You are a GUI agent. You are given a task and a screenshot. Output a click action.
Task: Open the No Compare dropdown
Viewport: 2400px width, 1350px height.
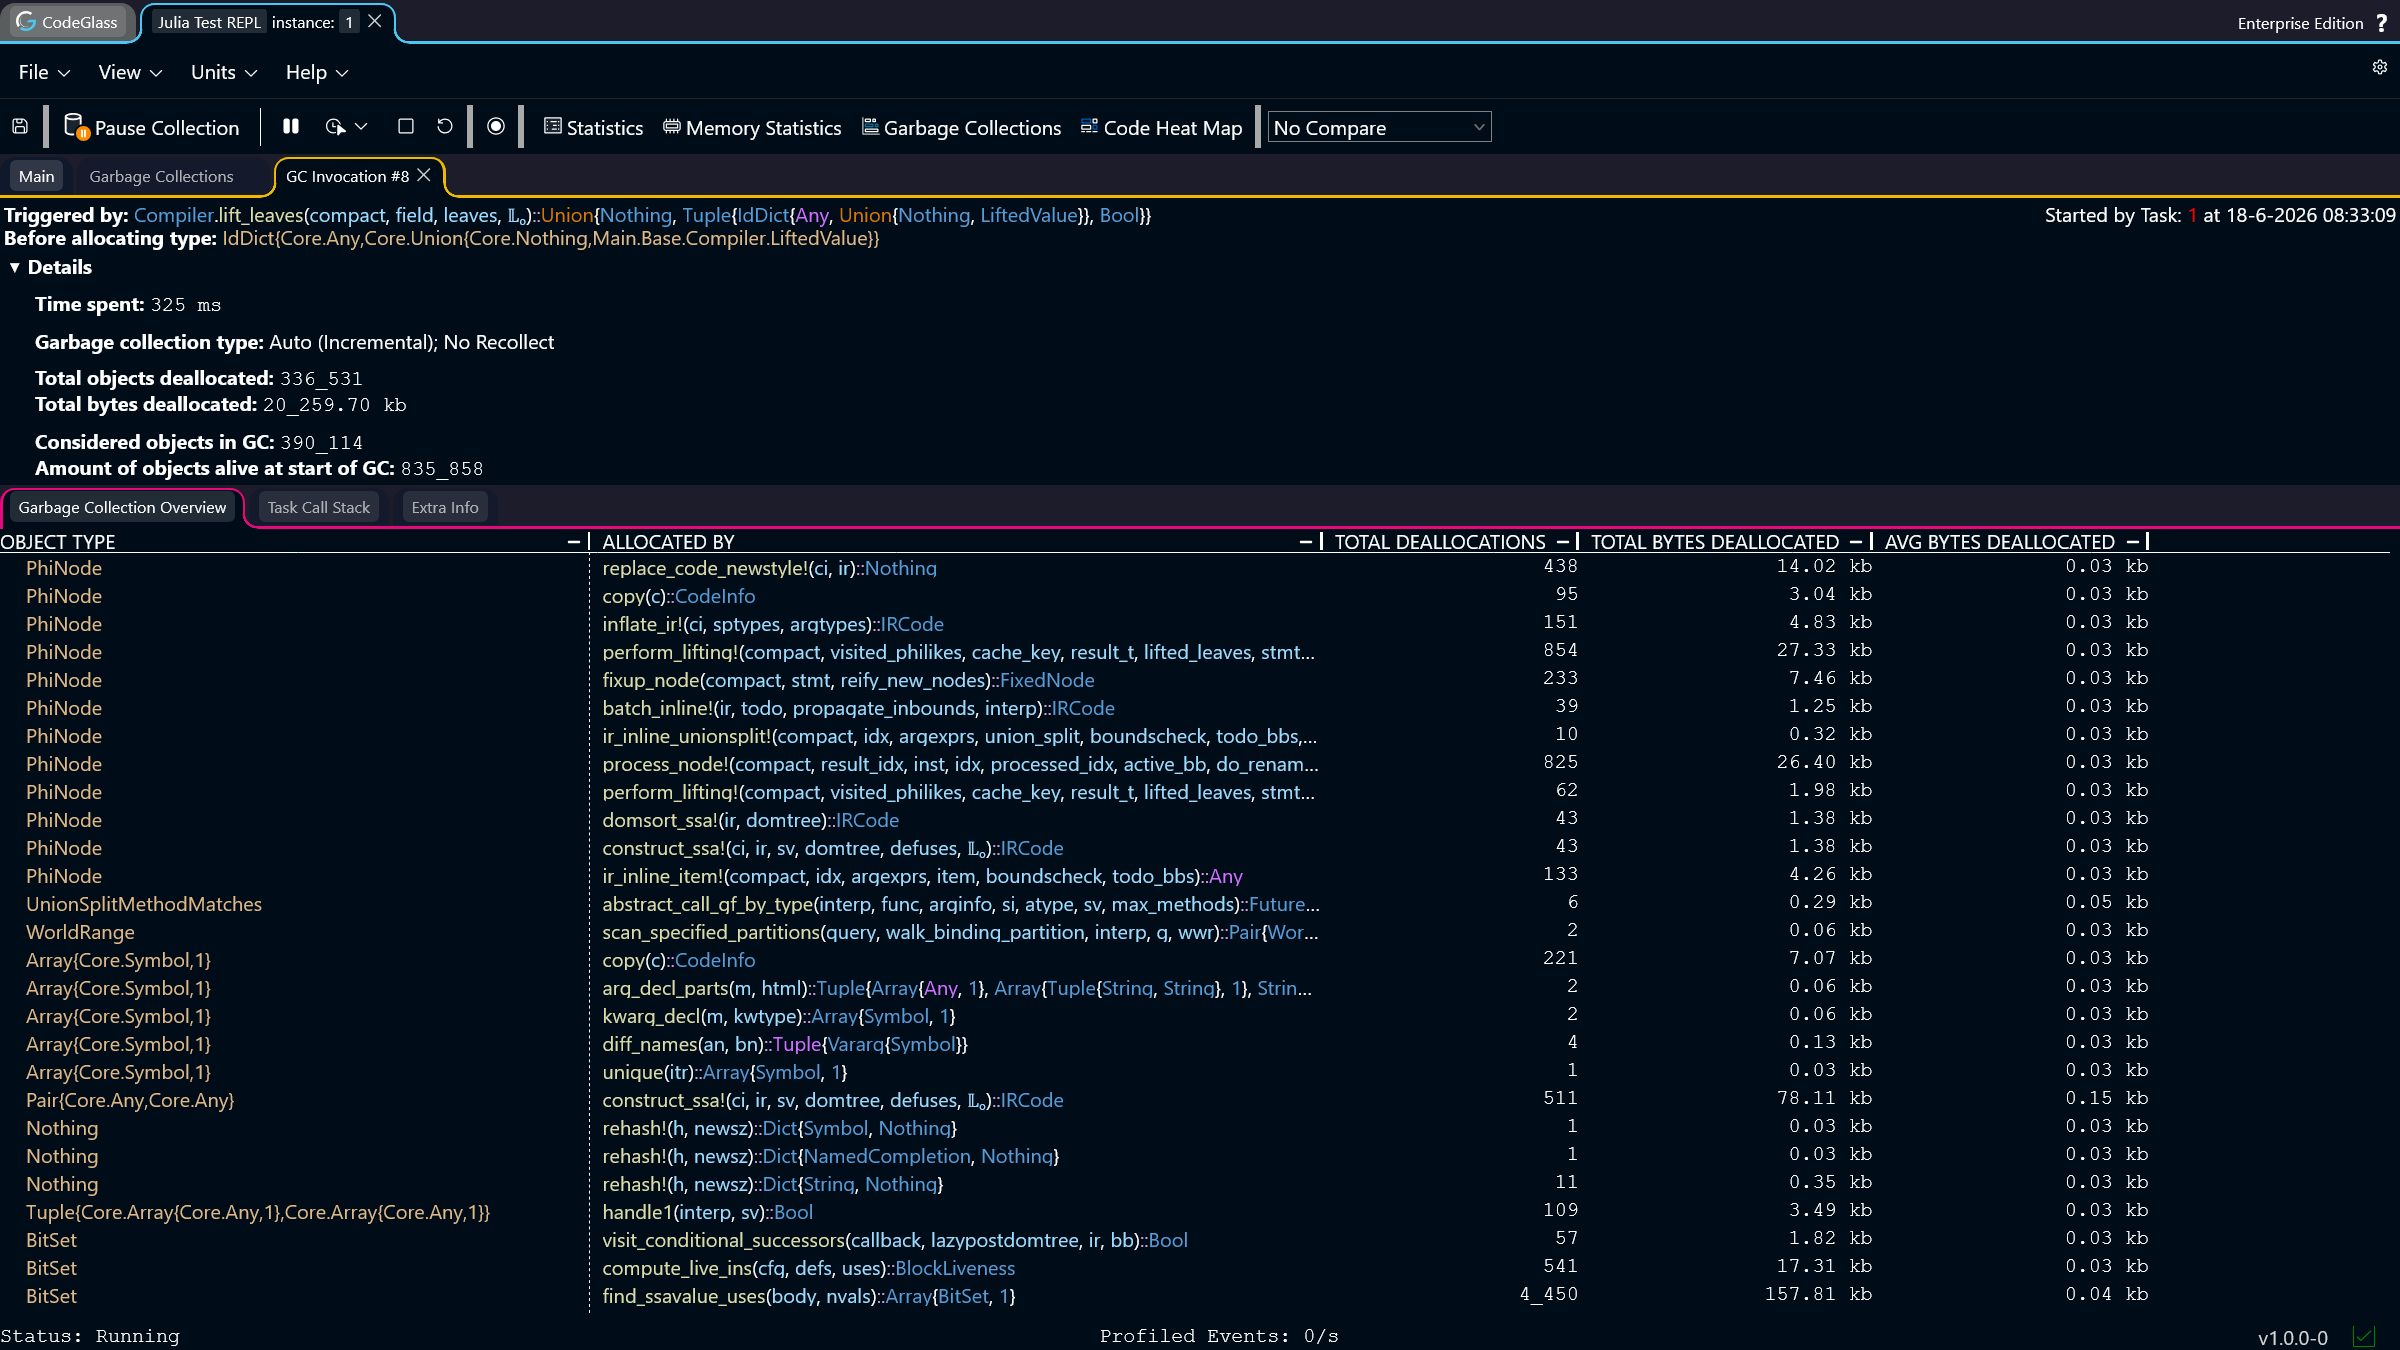tap(1379, 127)
